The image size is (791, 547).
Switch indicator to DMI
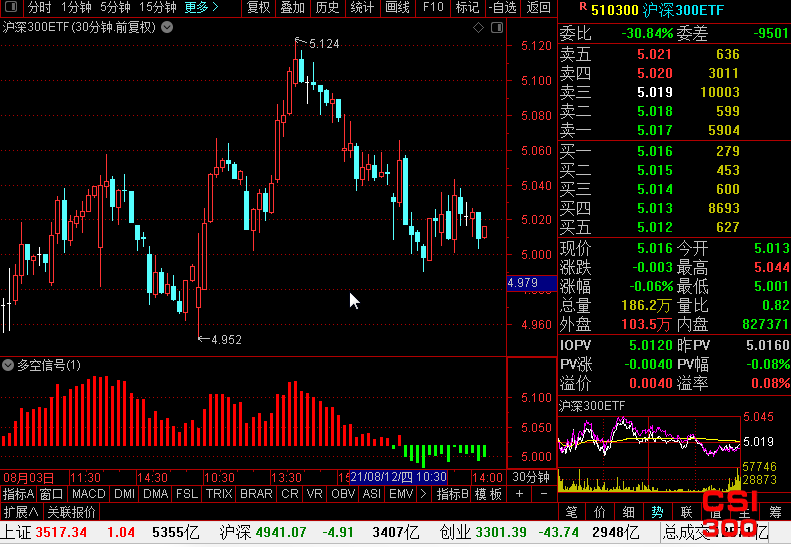click(124, 494)
